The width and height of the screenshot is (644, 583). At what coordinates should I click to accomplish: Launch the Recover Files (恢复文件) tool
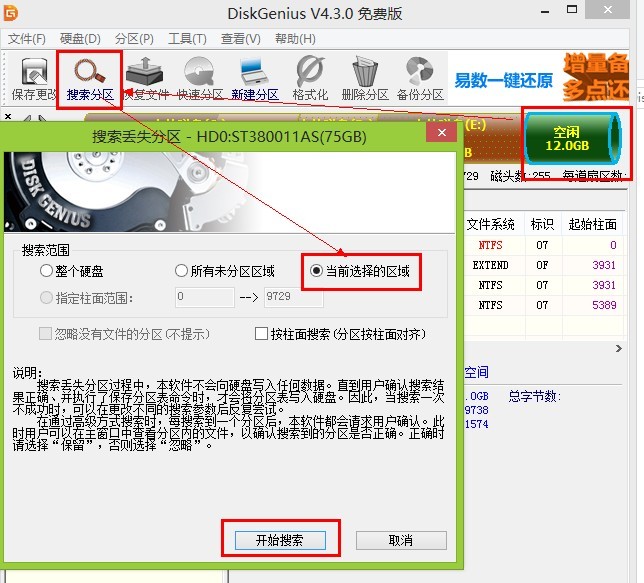(x=145, y=79)
